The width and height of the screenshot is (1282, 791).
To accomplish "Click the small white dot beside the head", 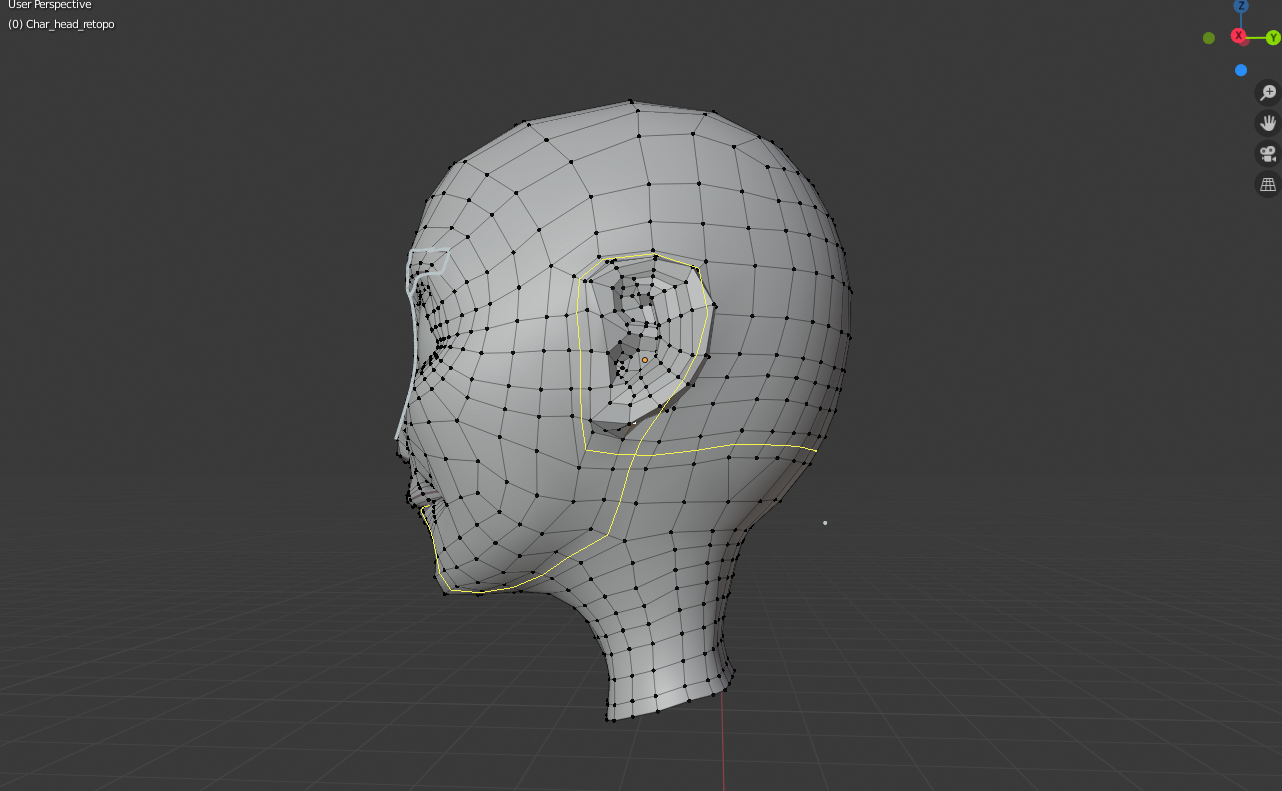I will 824,521.
